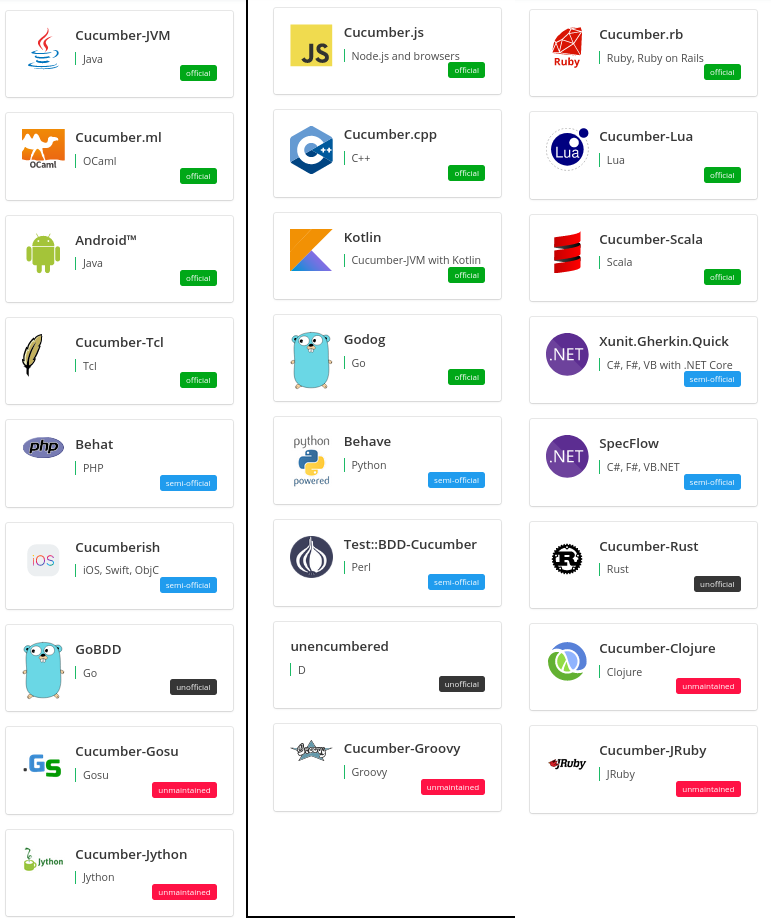Click 'C#, F#, VB.NET' text
Image resolution: width=771 pixels, height=918 pixels.
pyautogui.click(x=643, y=467)
